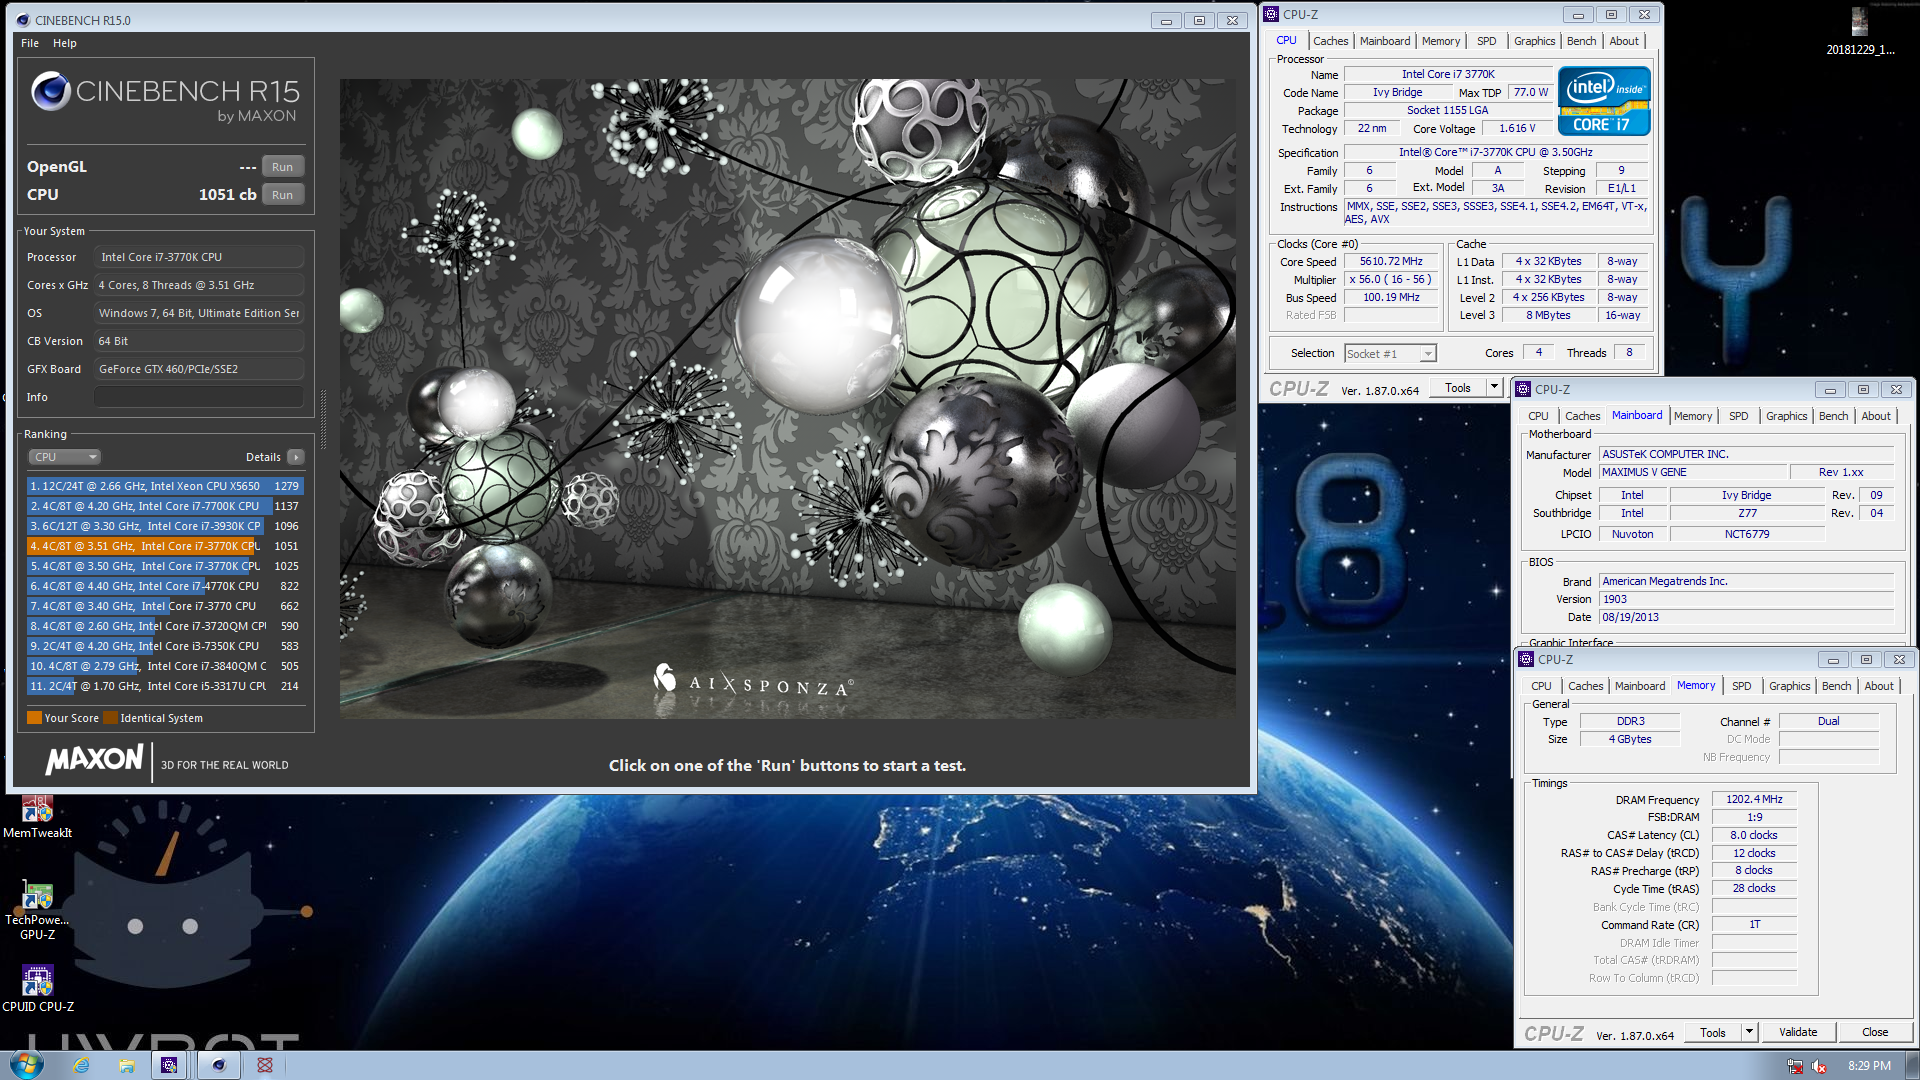Open the MemTweakIt desktop icon
Viewport: 1920px width, 1080px height.
(37, 817)
